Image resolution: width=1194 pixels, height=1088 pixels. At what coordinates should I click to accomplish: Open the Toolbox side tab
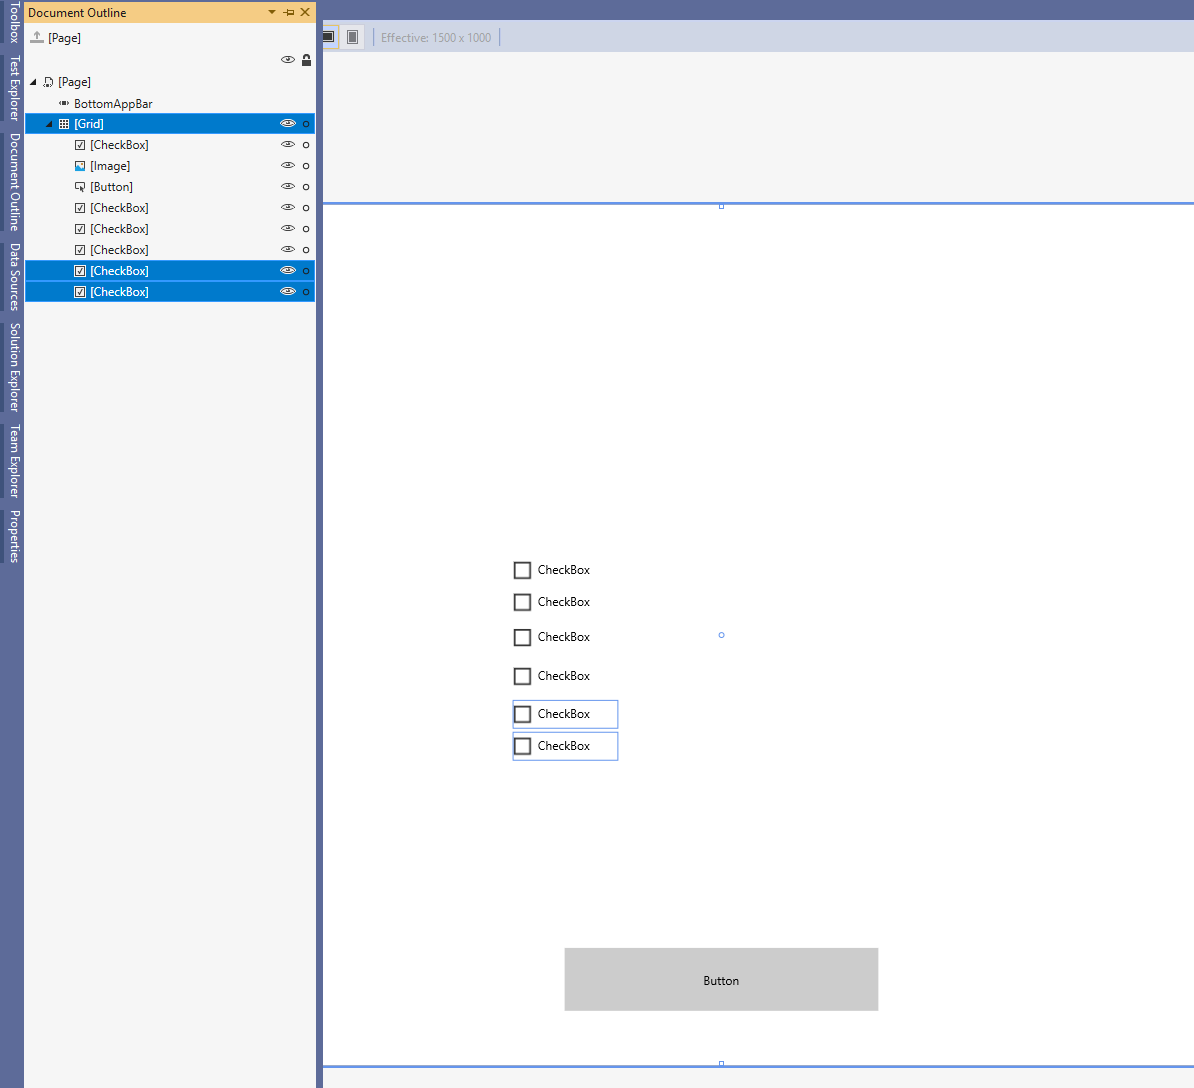pos(14,22)
